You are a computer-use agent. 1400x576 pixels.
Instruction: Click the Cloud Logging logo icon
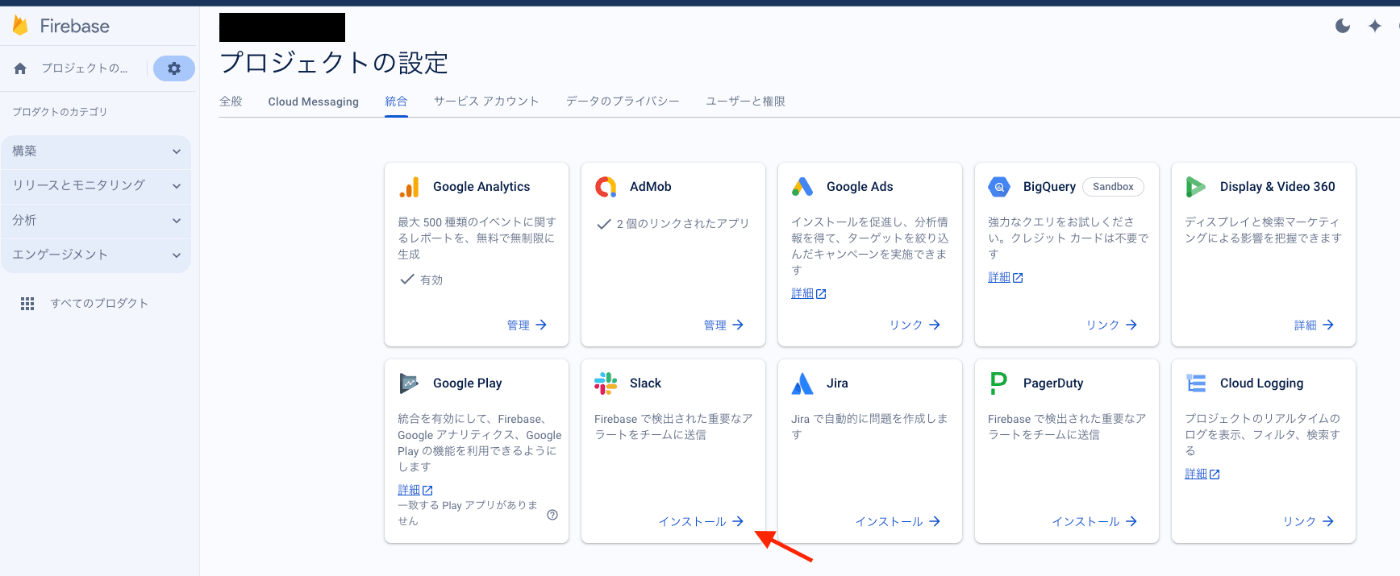1196,383
